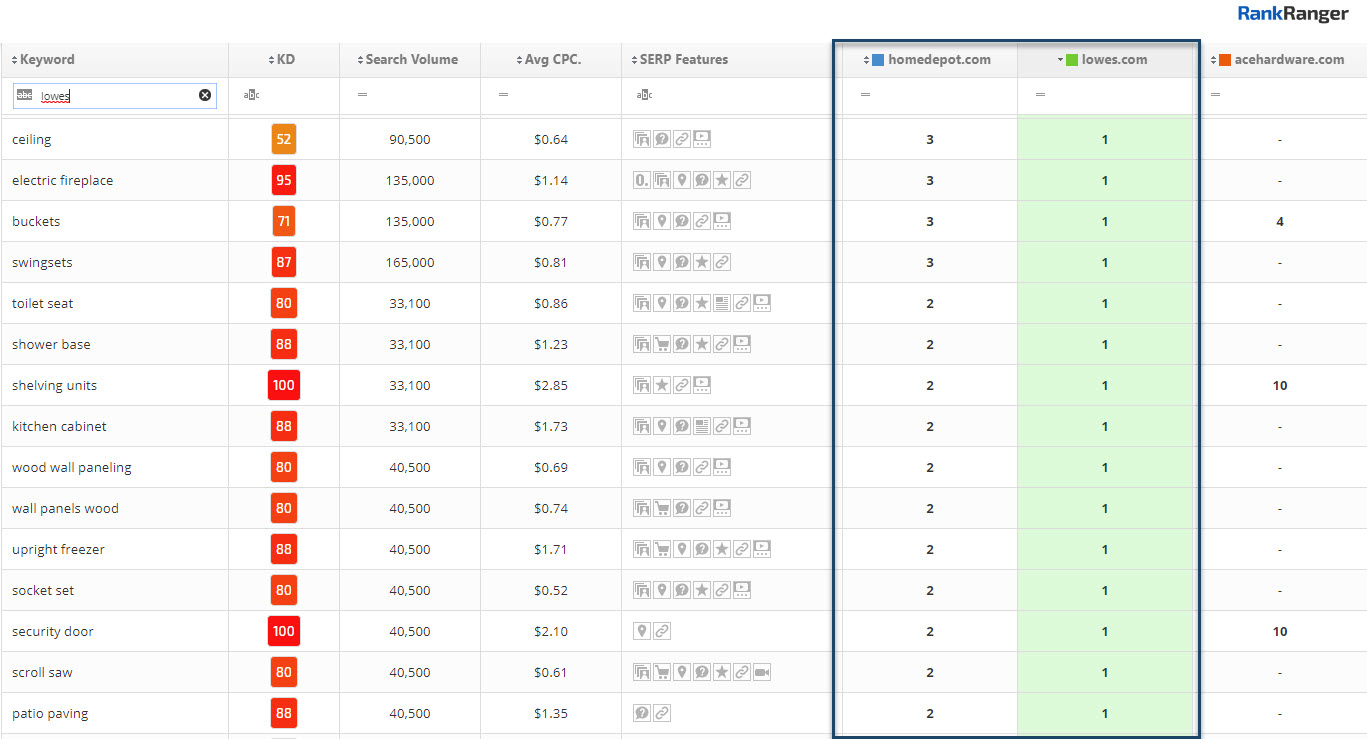Open the Keyword filter operator menu
This screenshot has width=1367, height=739.
24,95
